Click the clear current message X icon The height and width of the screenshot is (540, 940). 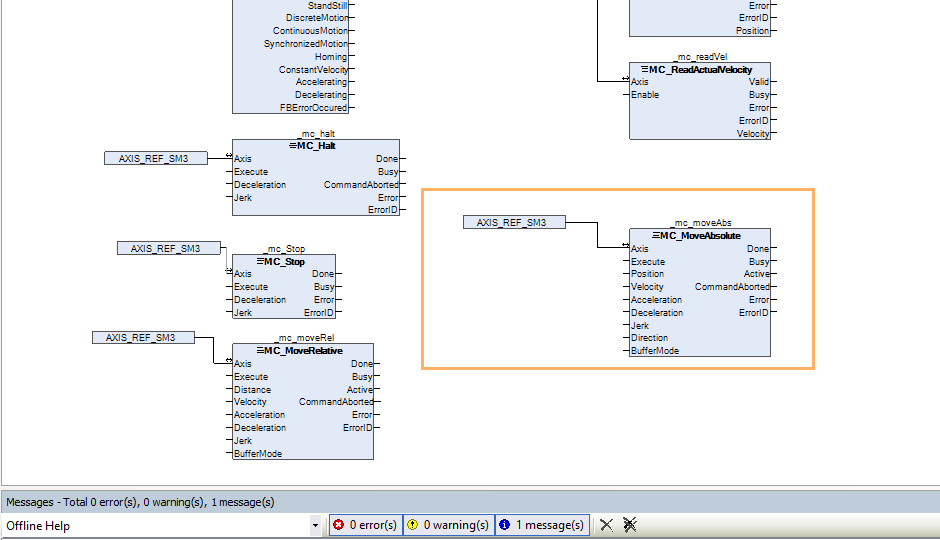(606, 525)
